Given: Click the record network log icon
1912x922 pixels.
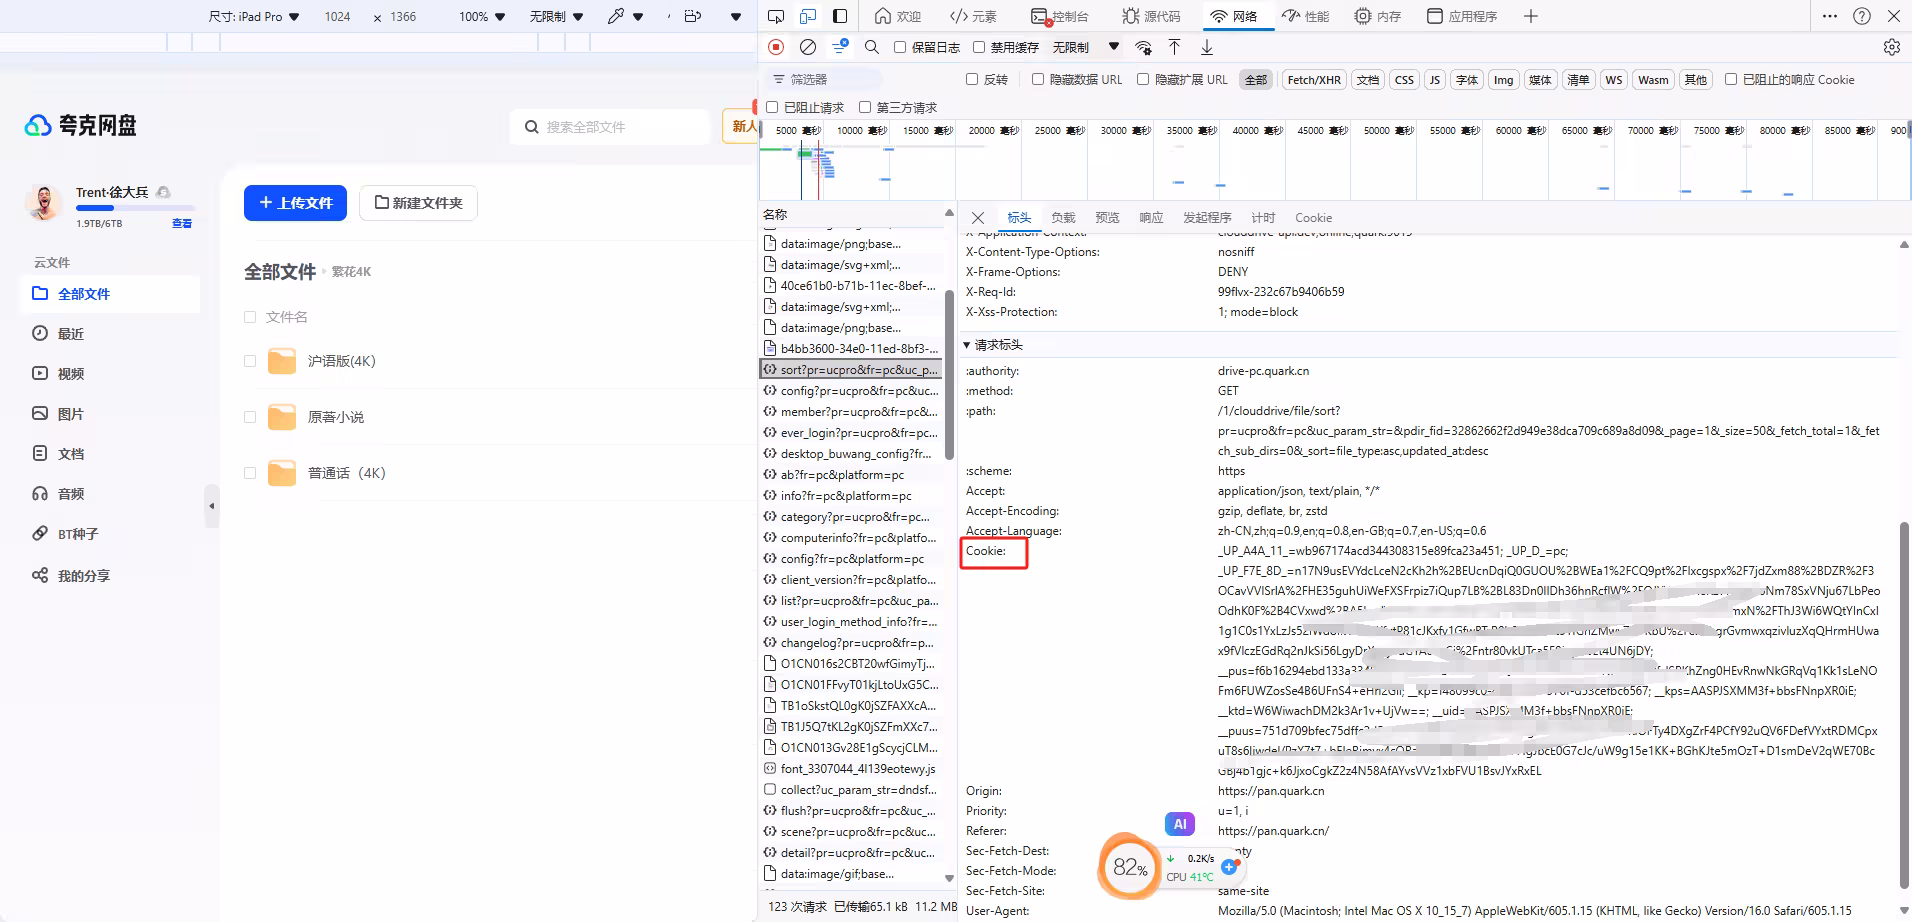Looking at the screenshot, I should tap(776, 47).
